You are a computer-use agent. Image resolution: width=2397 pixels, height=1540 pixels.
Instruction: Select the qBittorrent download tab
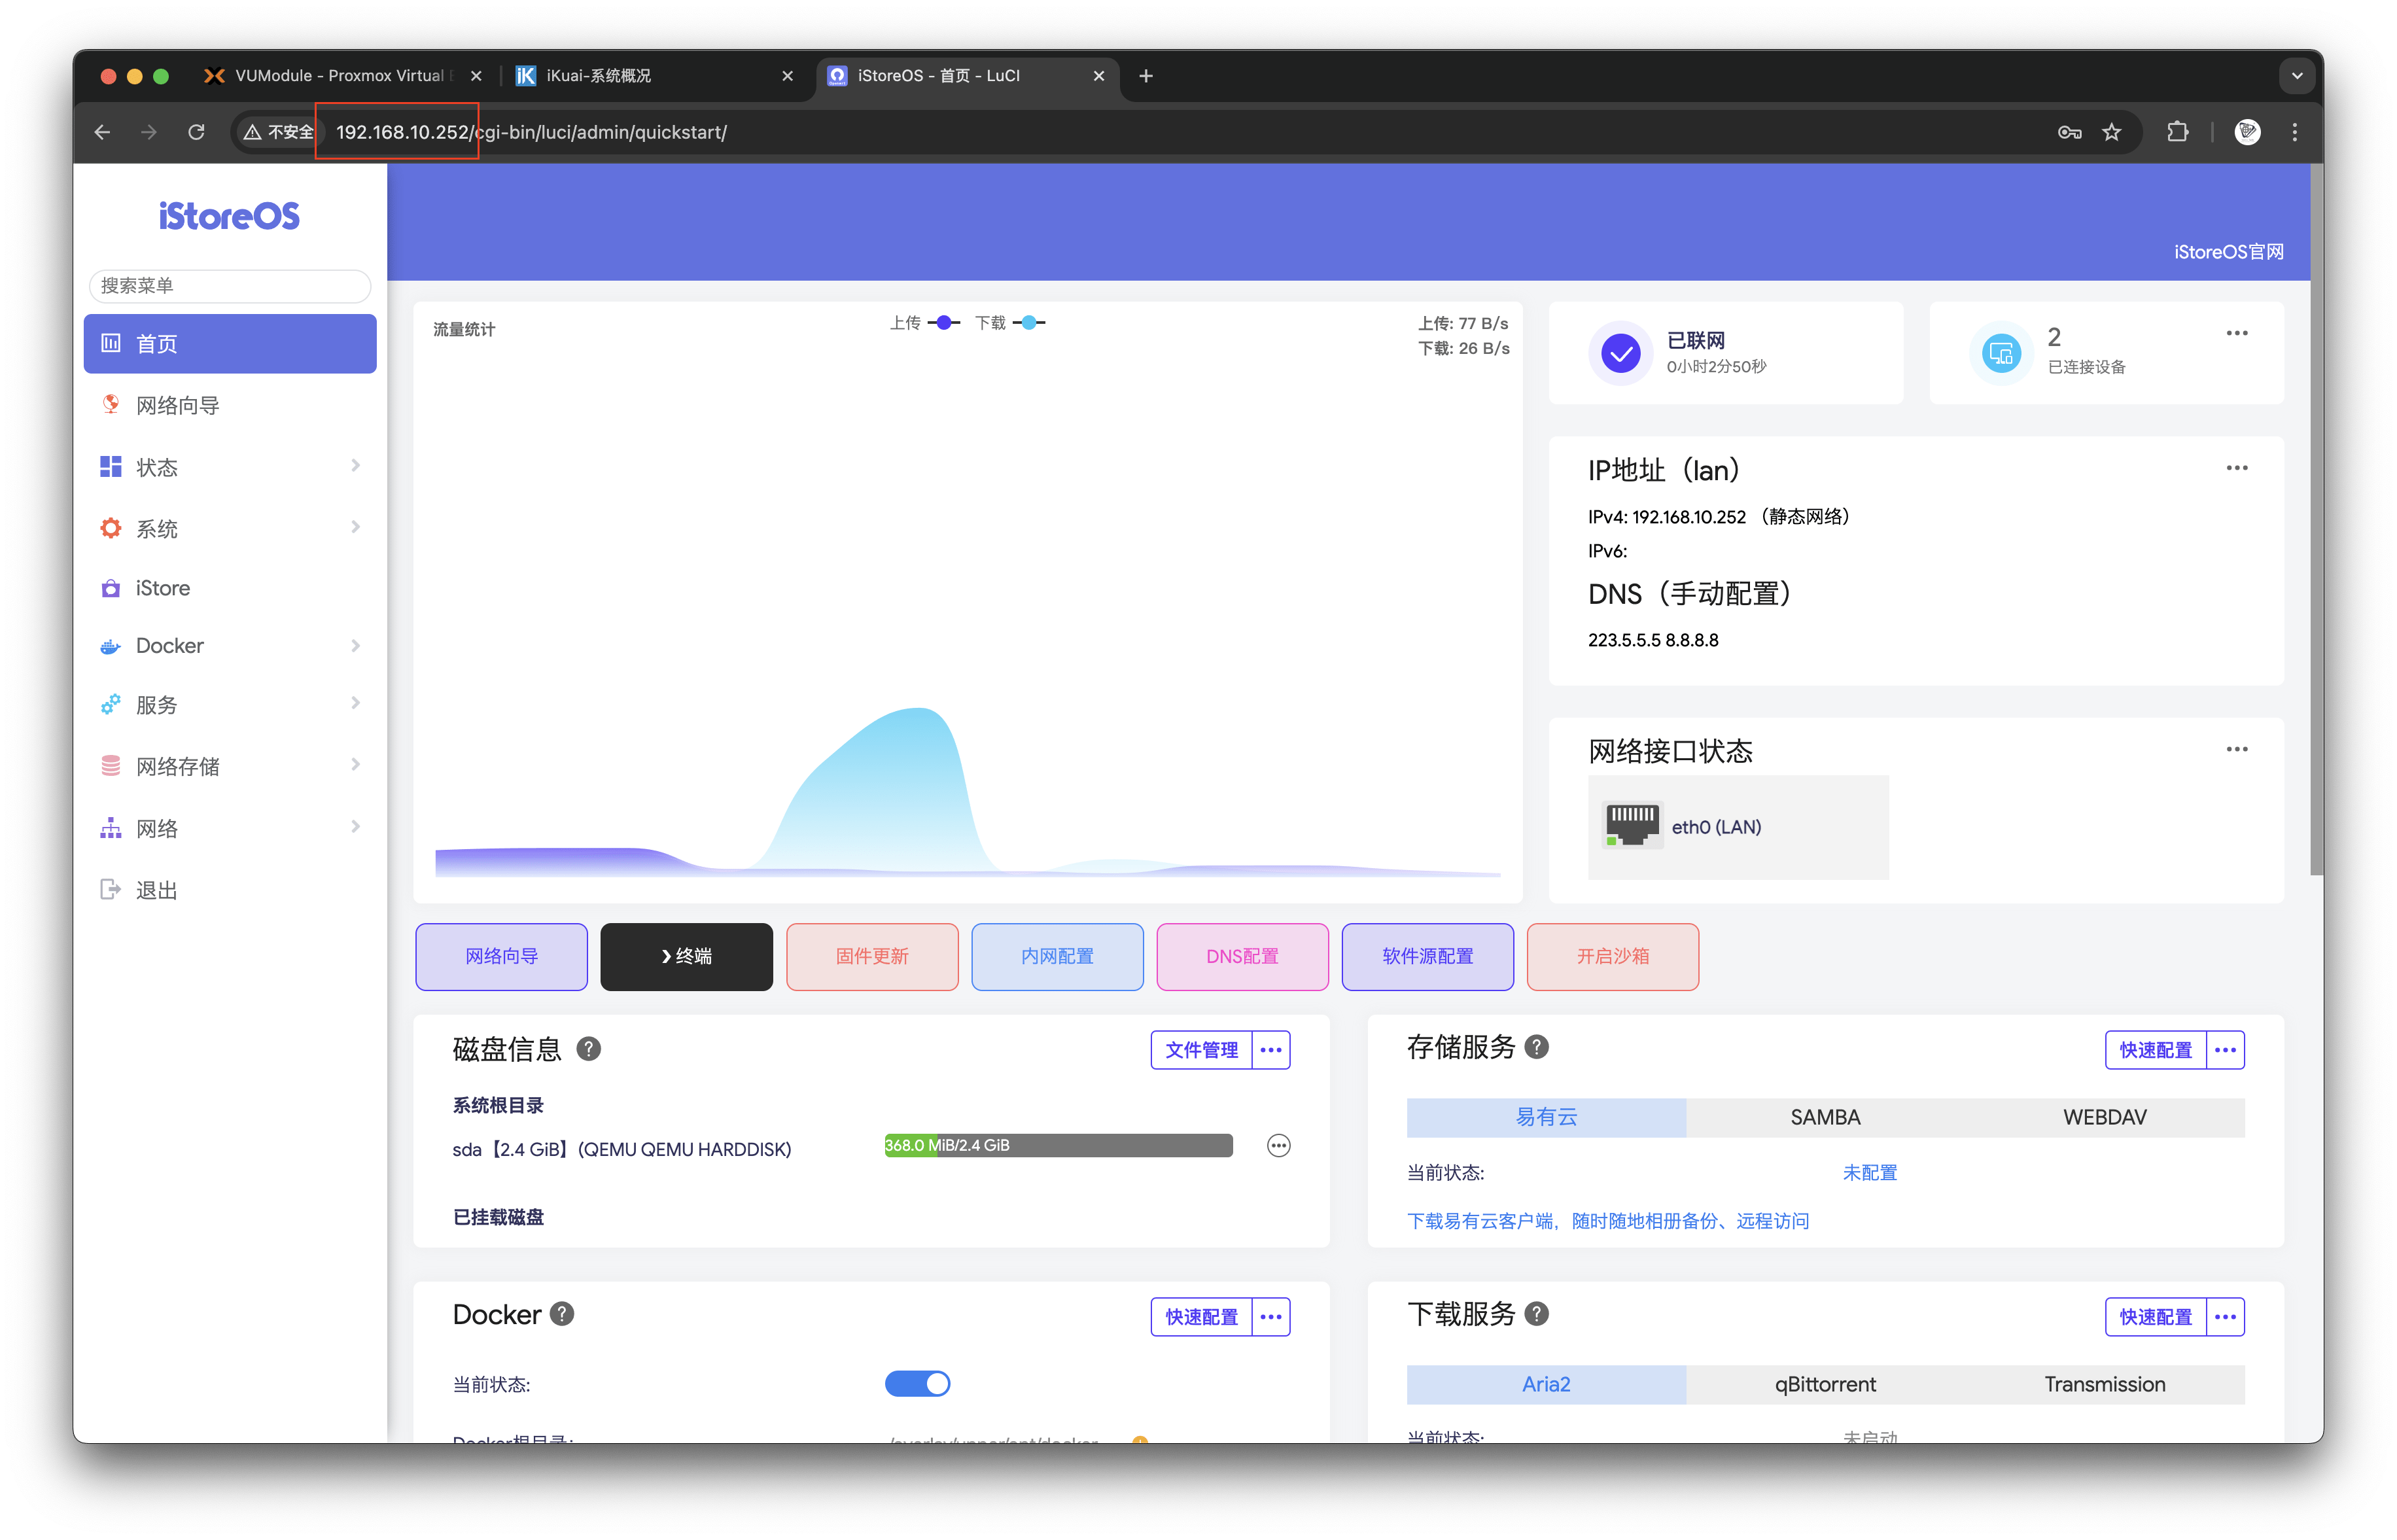point(1825,1384)
